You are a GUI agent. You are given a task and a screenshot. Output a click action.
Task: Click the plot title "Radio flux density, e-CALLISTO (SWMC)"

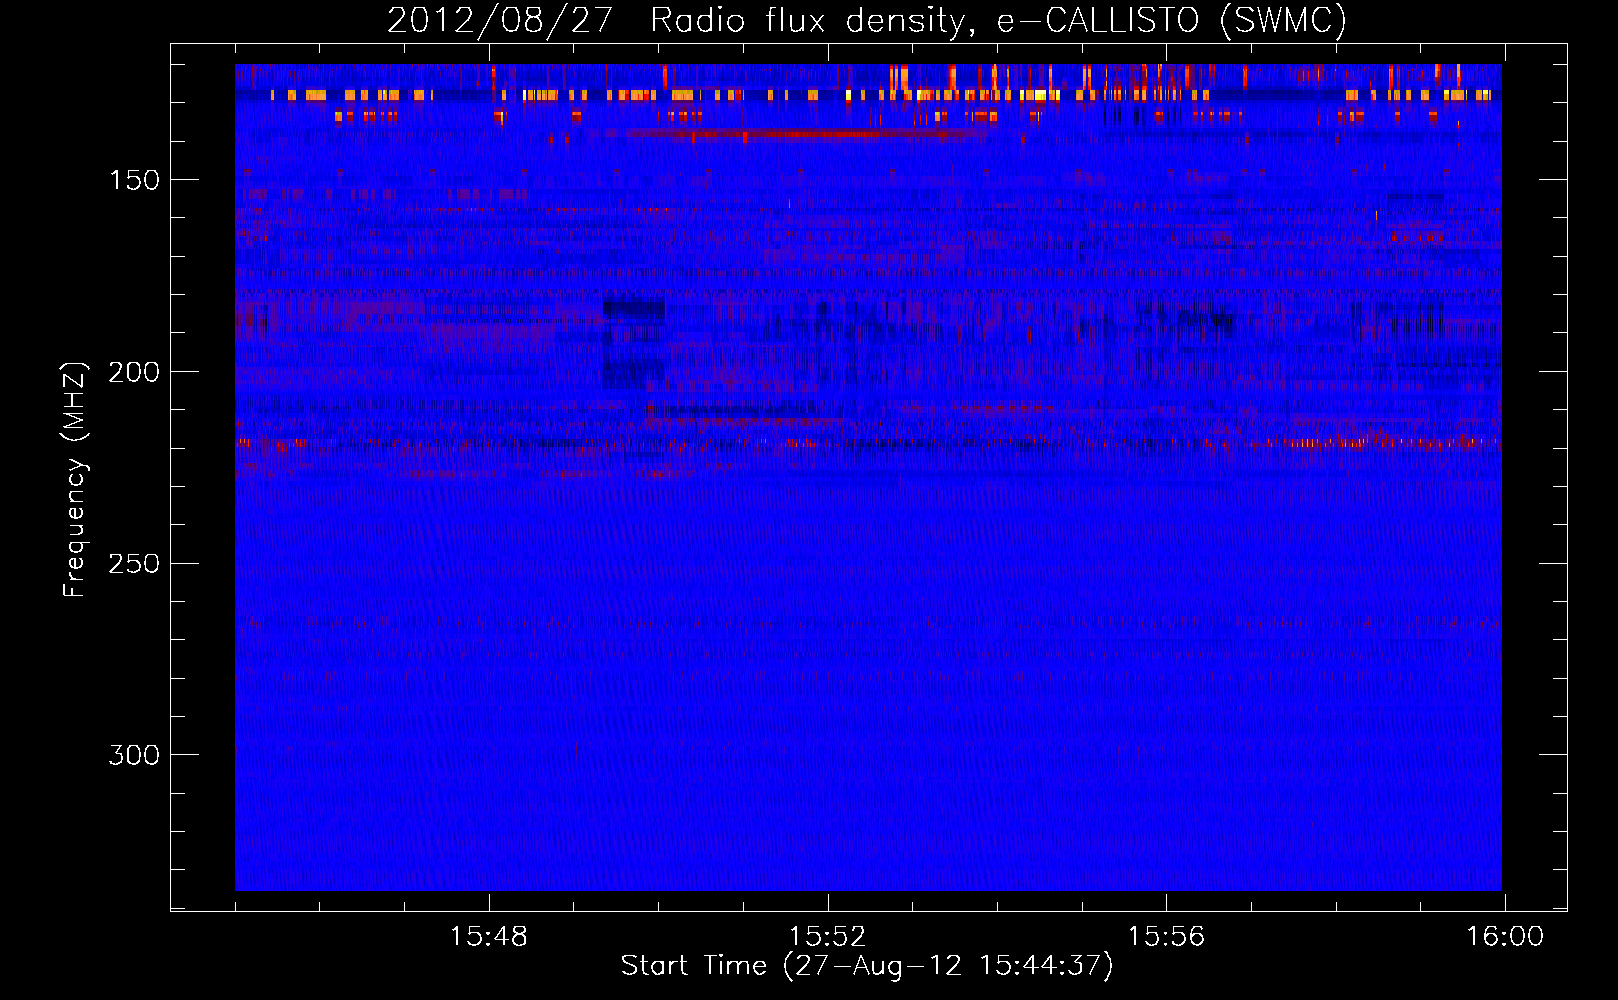coord(999,20)
